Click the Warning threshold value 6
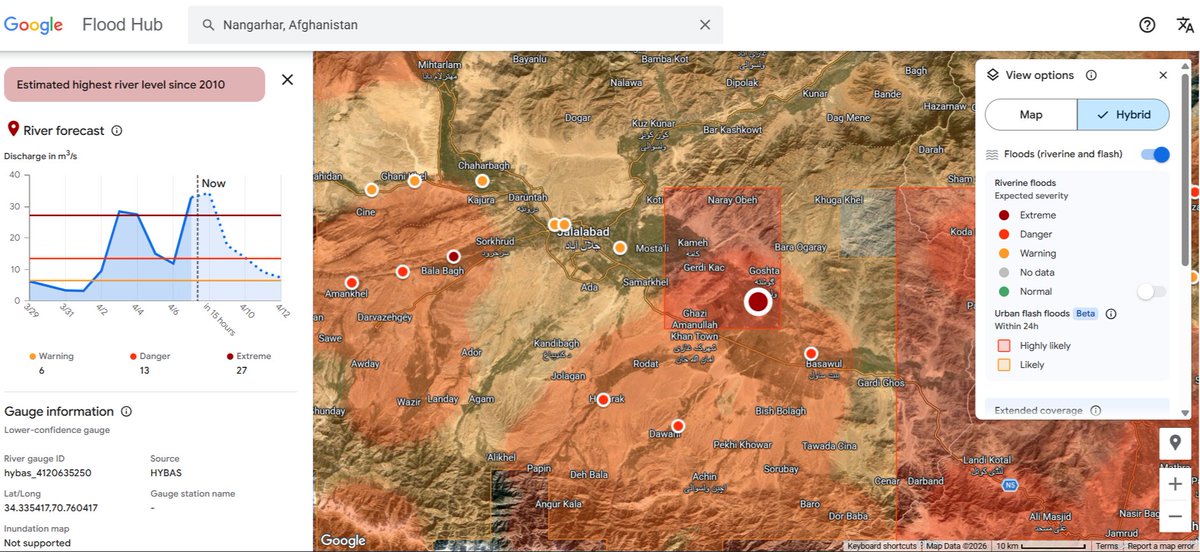Screen dimensions: 1200x552 (x=41, y=370)
